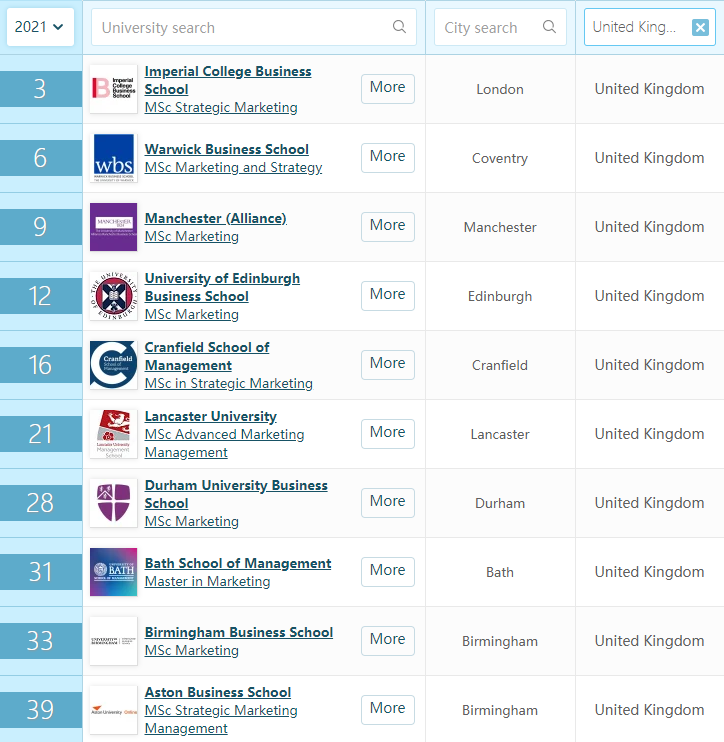This screenshot has height=742, width=724.
Task: Click More for Cranfield School of Management
Action: click(388, 365)
